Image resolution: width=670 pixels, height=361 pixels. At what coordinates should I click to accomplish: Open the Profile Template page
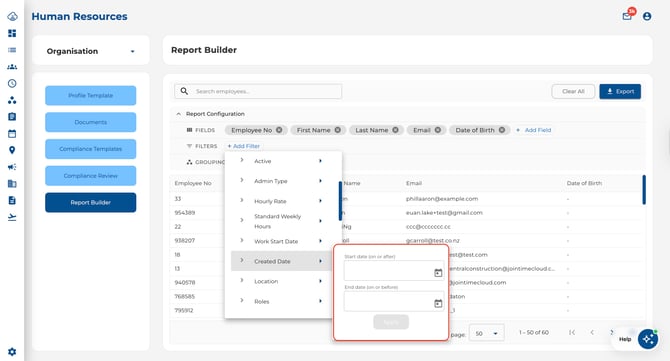[x=91, y=95]
